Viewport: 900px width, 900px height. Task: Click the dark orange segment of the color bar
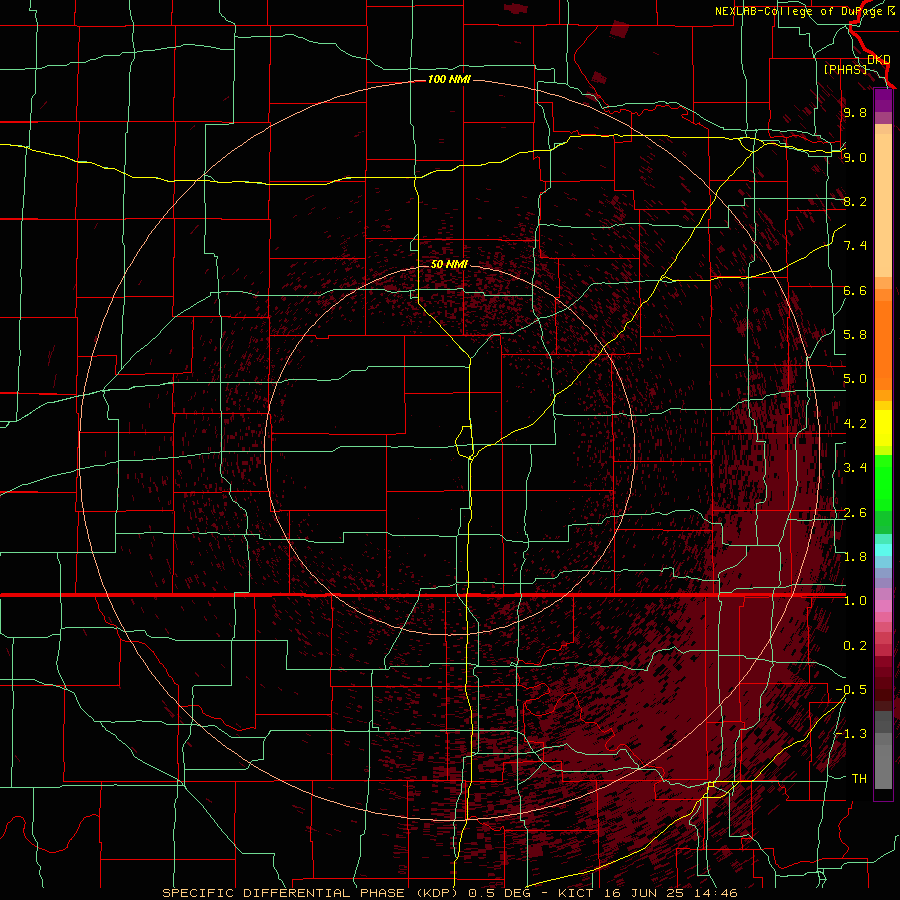883,346
